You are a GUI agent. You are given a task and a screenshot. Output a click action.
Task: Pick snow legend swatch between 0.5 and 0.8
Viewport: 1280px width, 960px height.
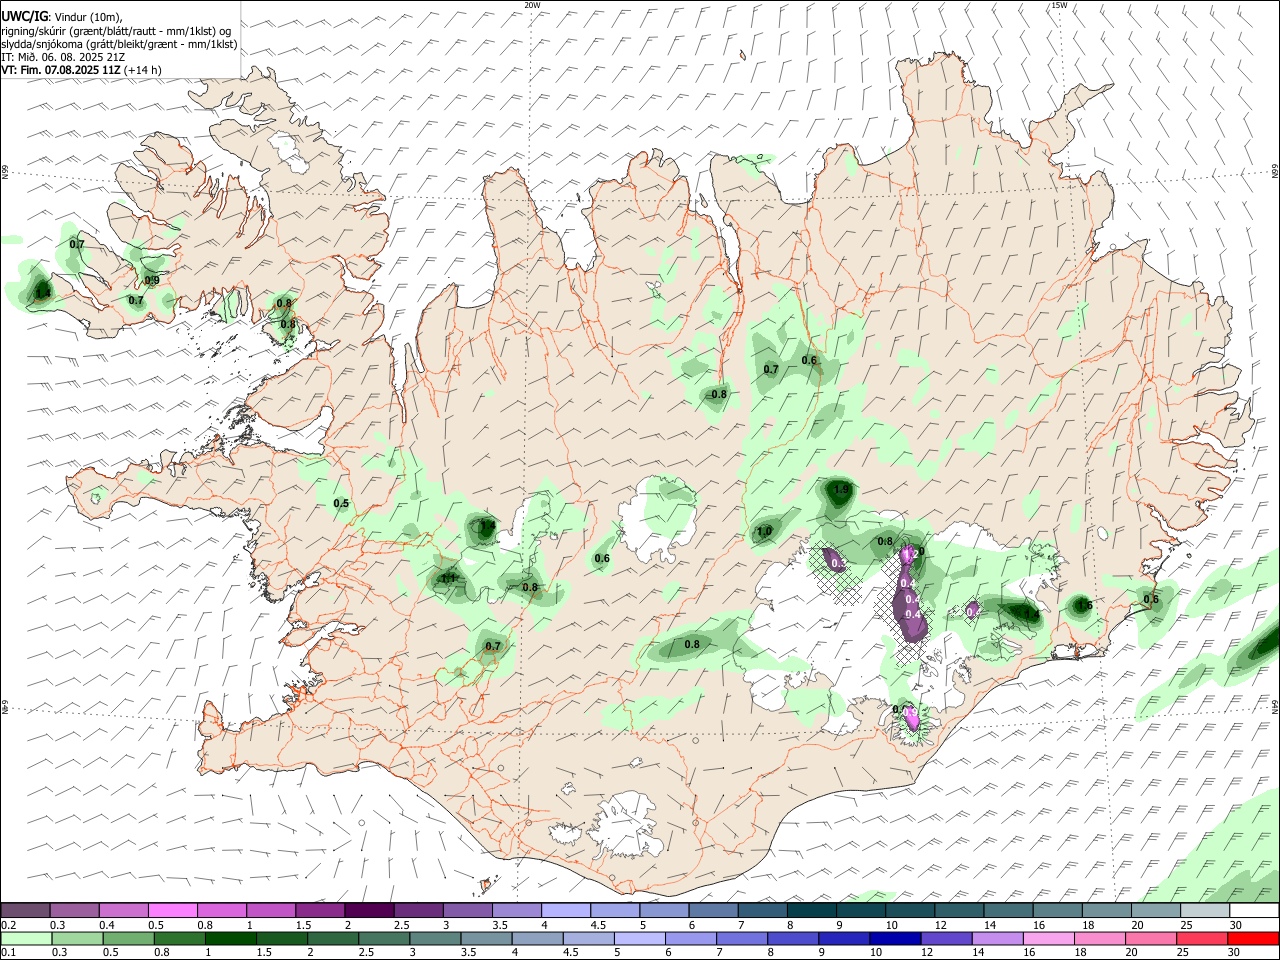173,910
